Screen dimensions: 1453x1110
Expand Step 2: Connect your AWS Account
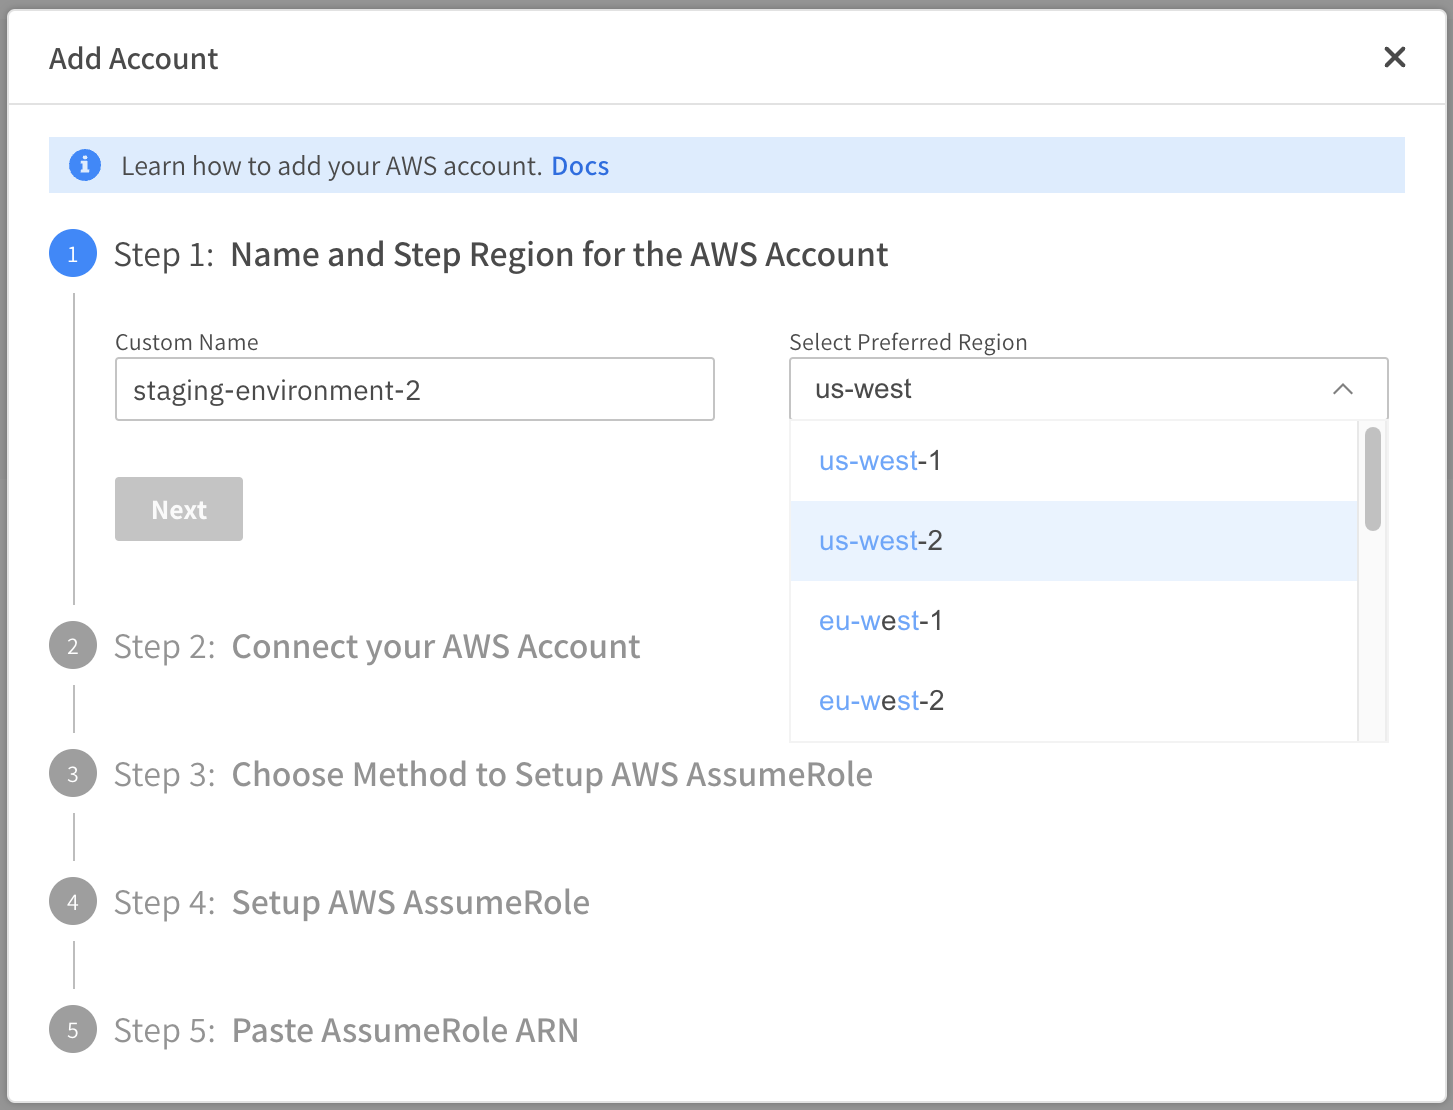pos(435,647)
